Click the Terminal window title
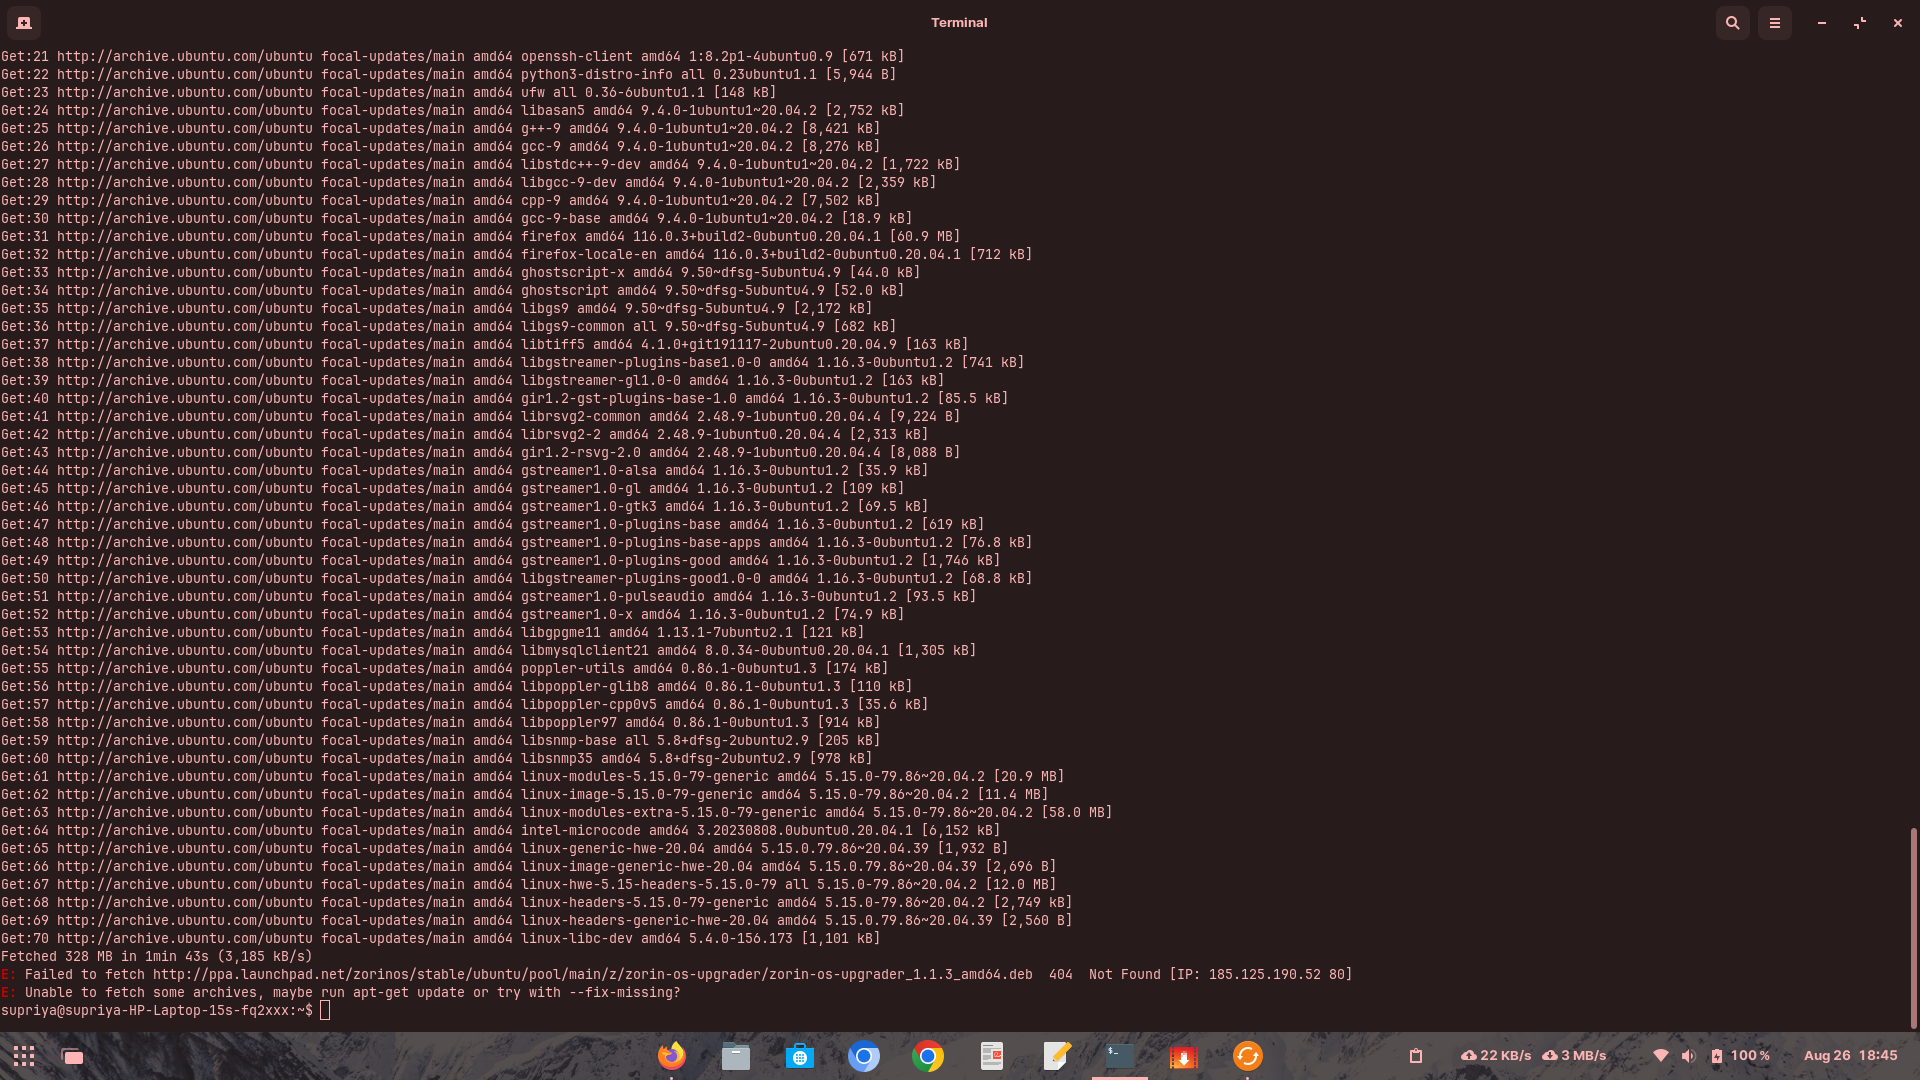 point(959,22)
